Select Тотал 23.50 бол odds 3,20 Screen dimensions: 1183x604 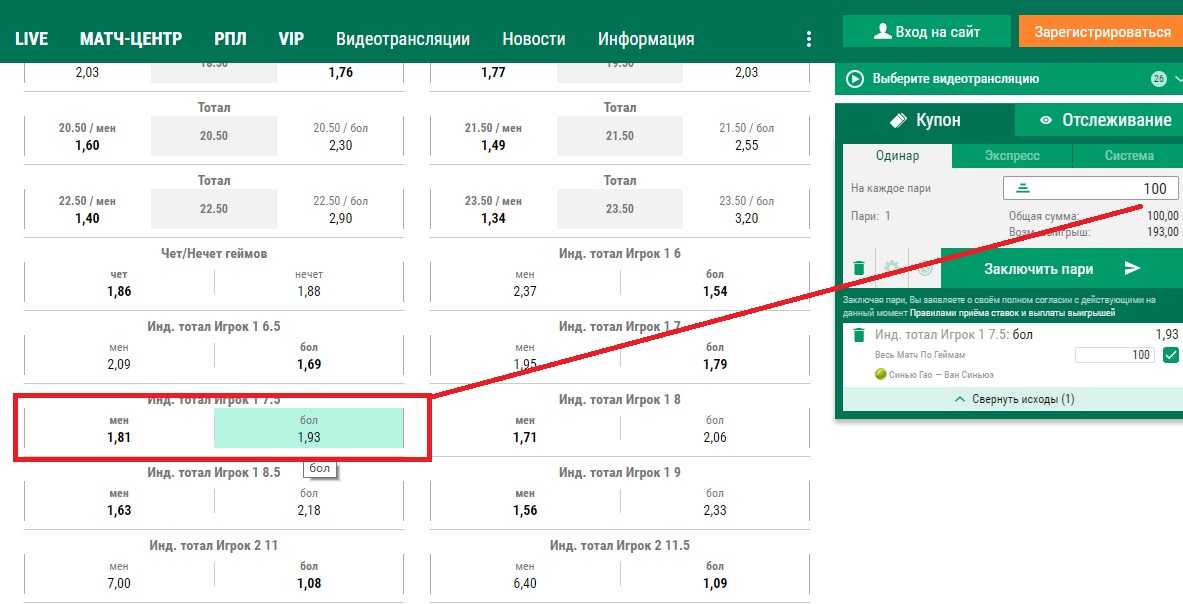pyautogui.click(x=746, y=210)
